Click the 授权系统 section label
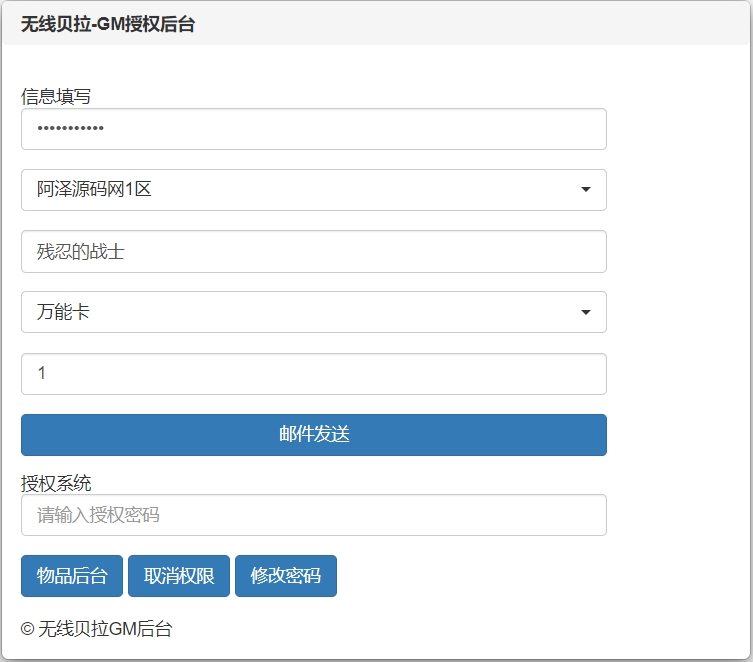The image size is (753, 662). (x=56, y=483)
